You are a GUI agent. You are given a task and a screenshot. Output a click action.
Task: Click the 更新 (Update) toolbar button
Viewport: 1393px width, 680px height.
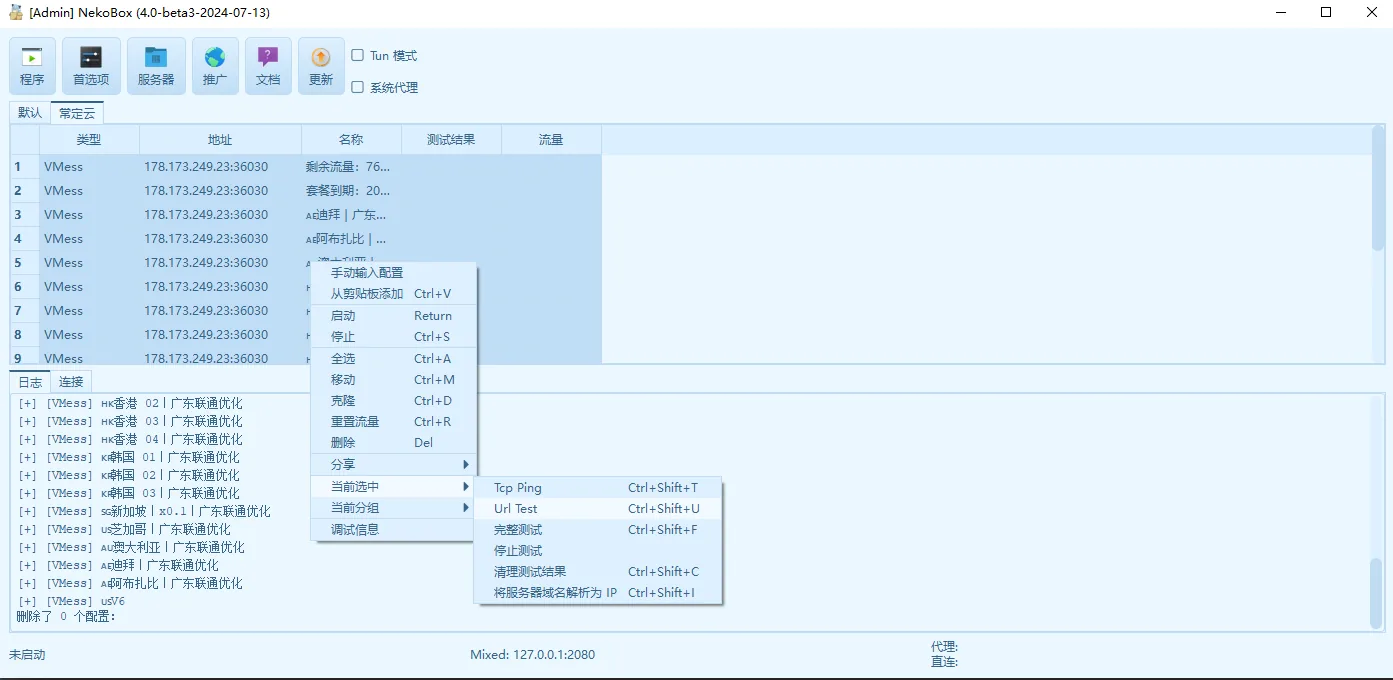[321, 66]
